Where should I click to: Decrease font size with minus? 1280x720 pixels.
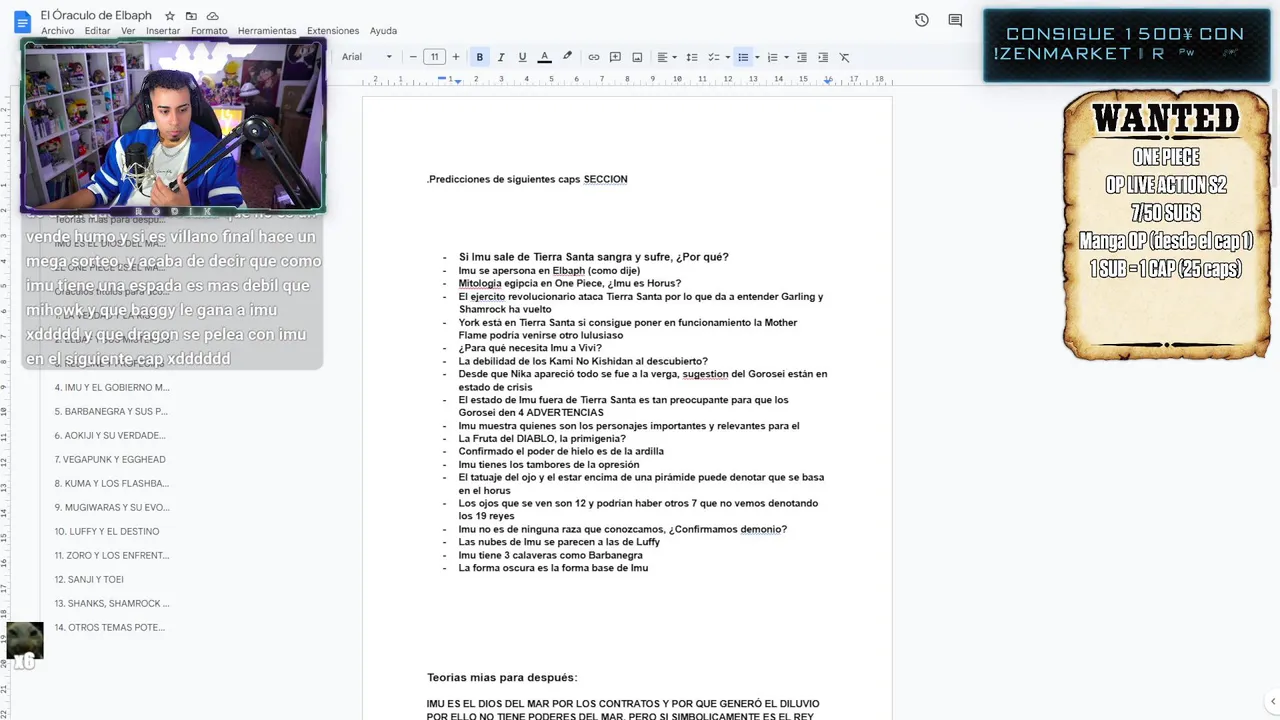[x=413, y=57]
